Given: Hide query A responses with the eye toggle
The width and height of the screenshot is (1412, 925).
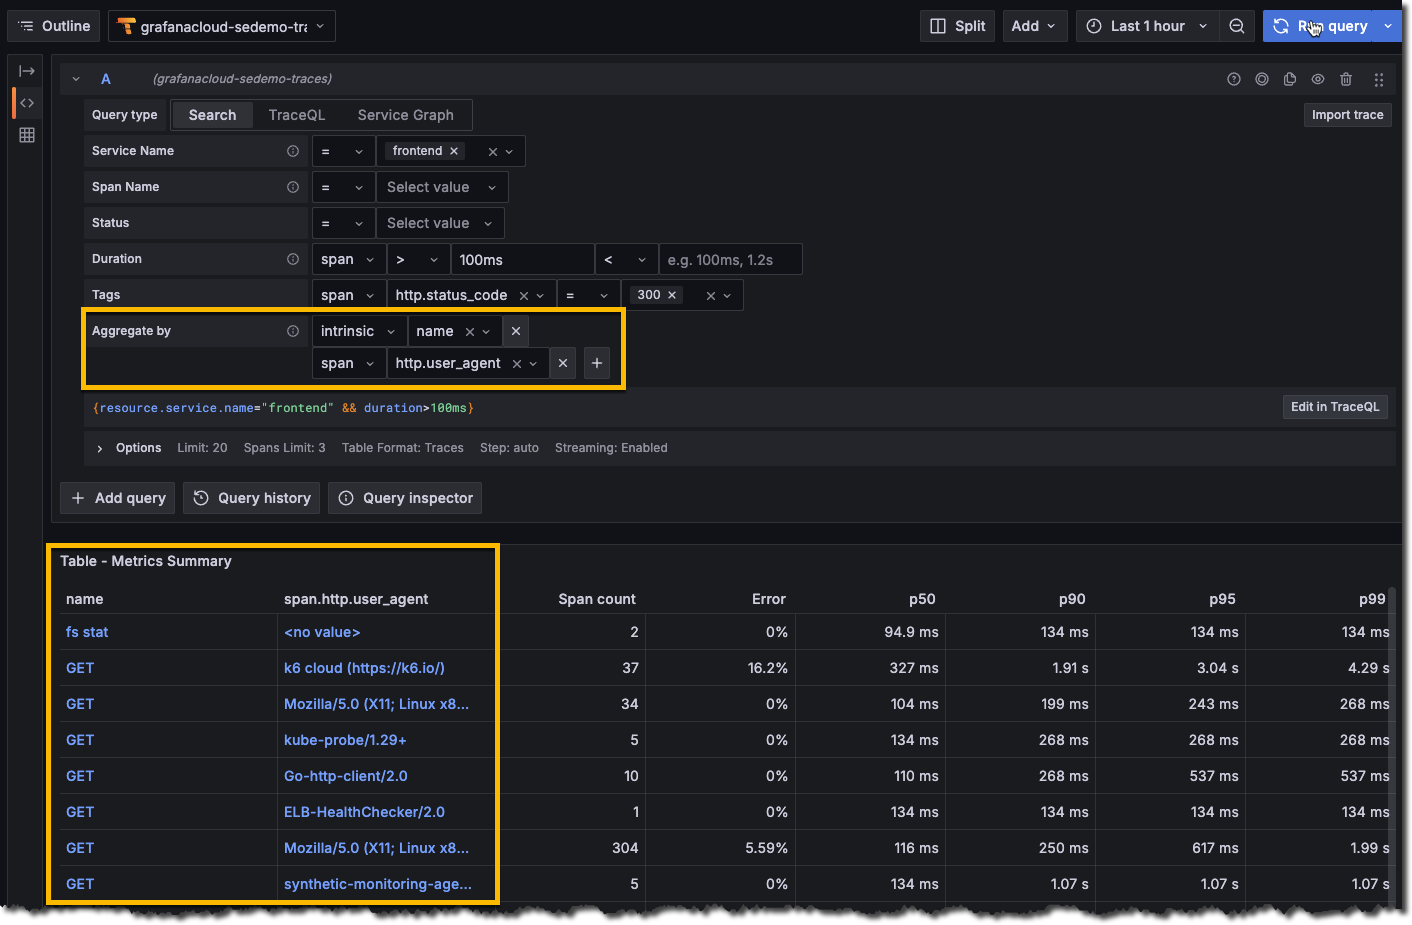Looking at the screenshot, I should pos(1317,78).
